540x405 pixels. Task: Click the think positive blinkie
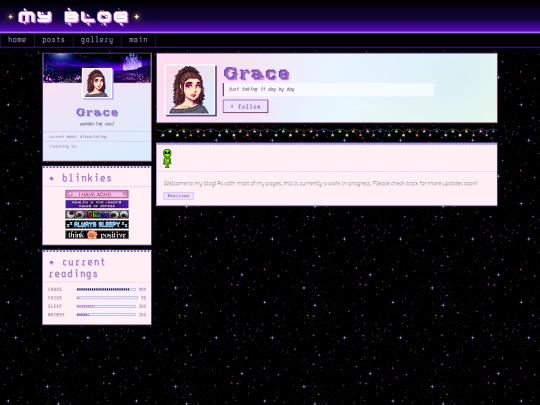point(97,235)
